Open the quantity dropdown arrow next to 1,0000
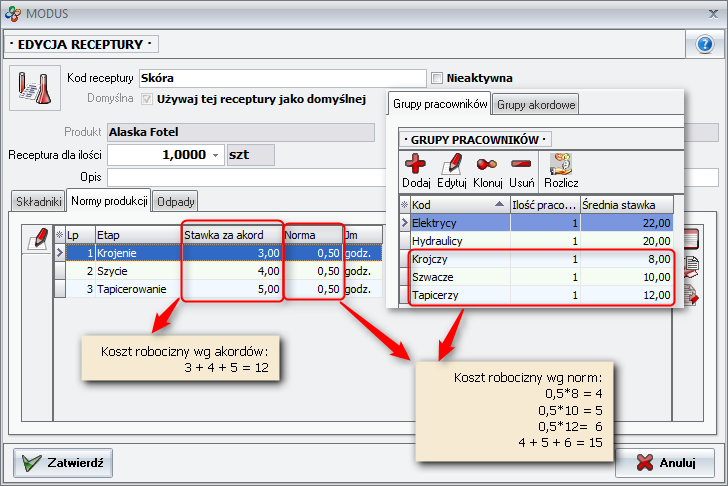The width and height of the screenshot is (728, 486). click(x=217, y=156)
